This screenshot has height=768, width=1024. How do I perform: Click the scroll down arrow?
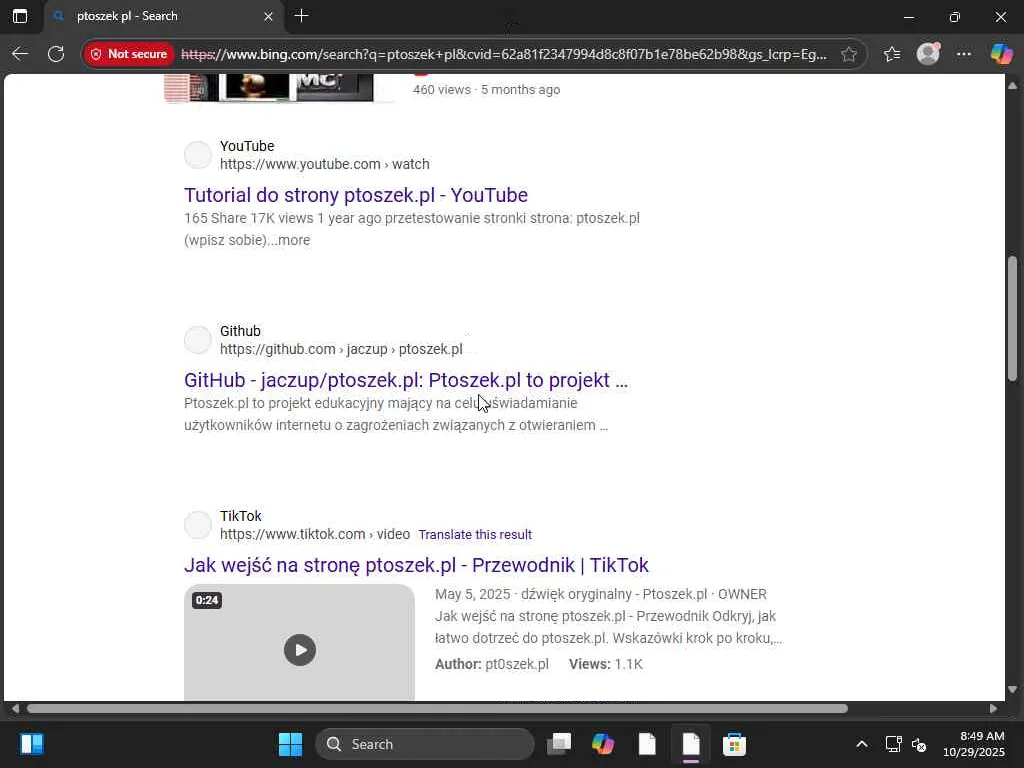pyautogui.click(x=1012, y=690)
